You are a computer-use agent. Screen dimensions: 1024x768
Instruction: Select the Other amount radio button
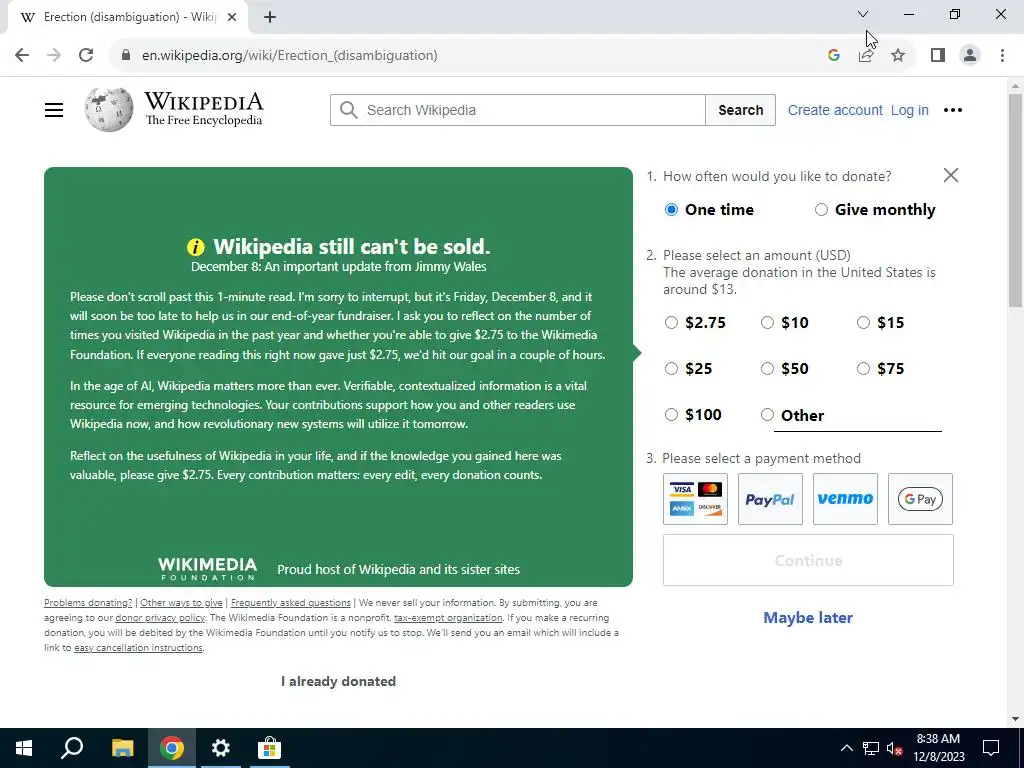(767, 415)
